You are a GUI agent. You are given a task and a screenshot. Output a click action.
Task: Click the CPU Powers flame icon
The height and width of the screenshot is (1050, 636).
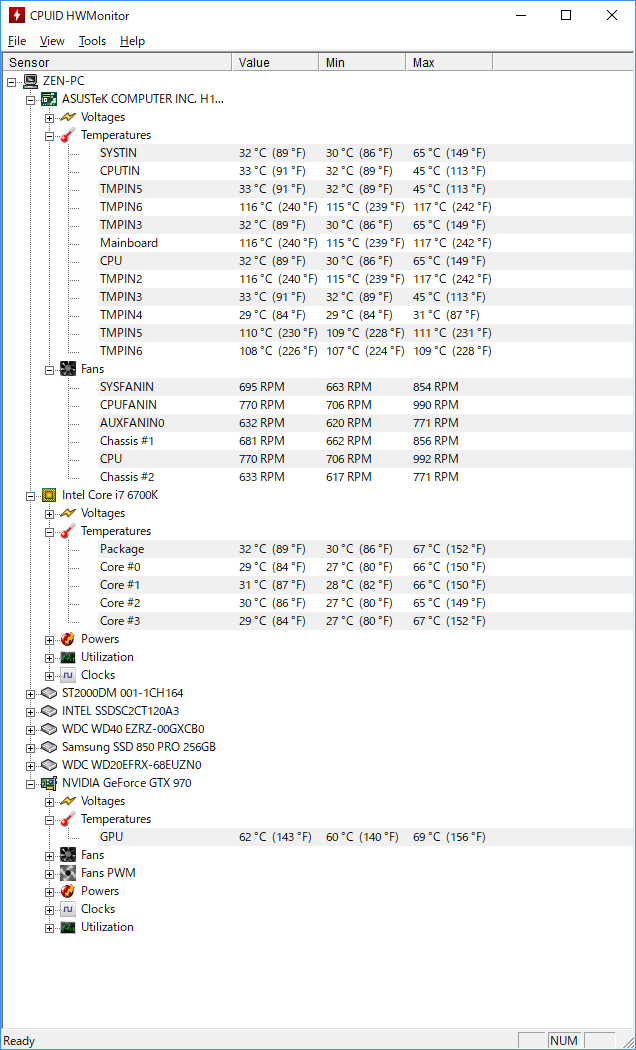(68, 639)
